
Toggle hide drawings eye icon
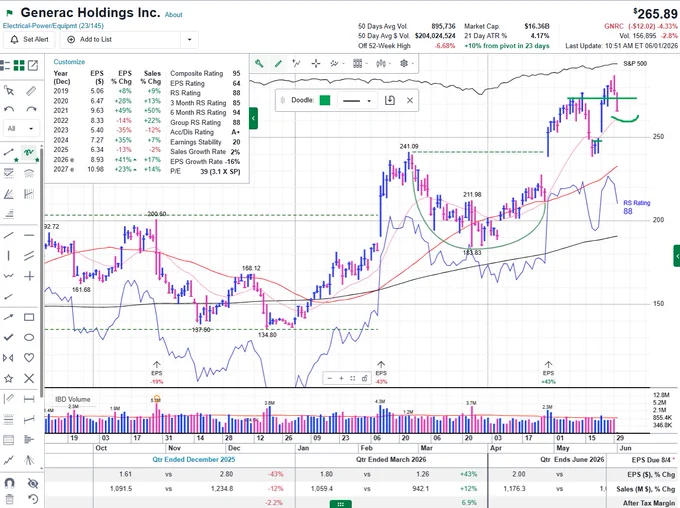[x=33, y=483]
